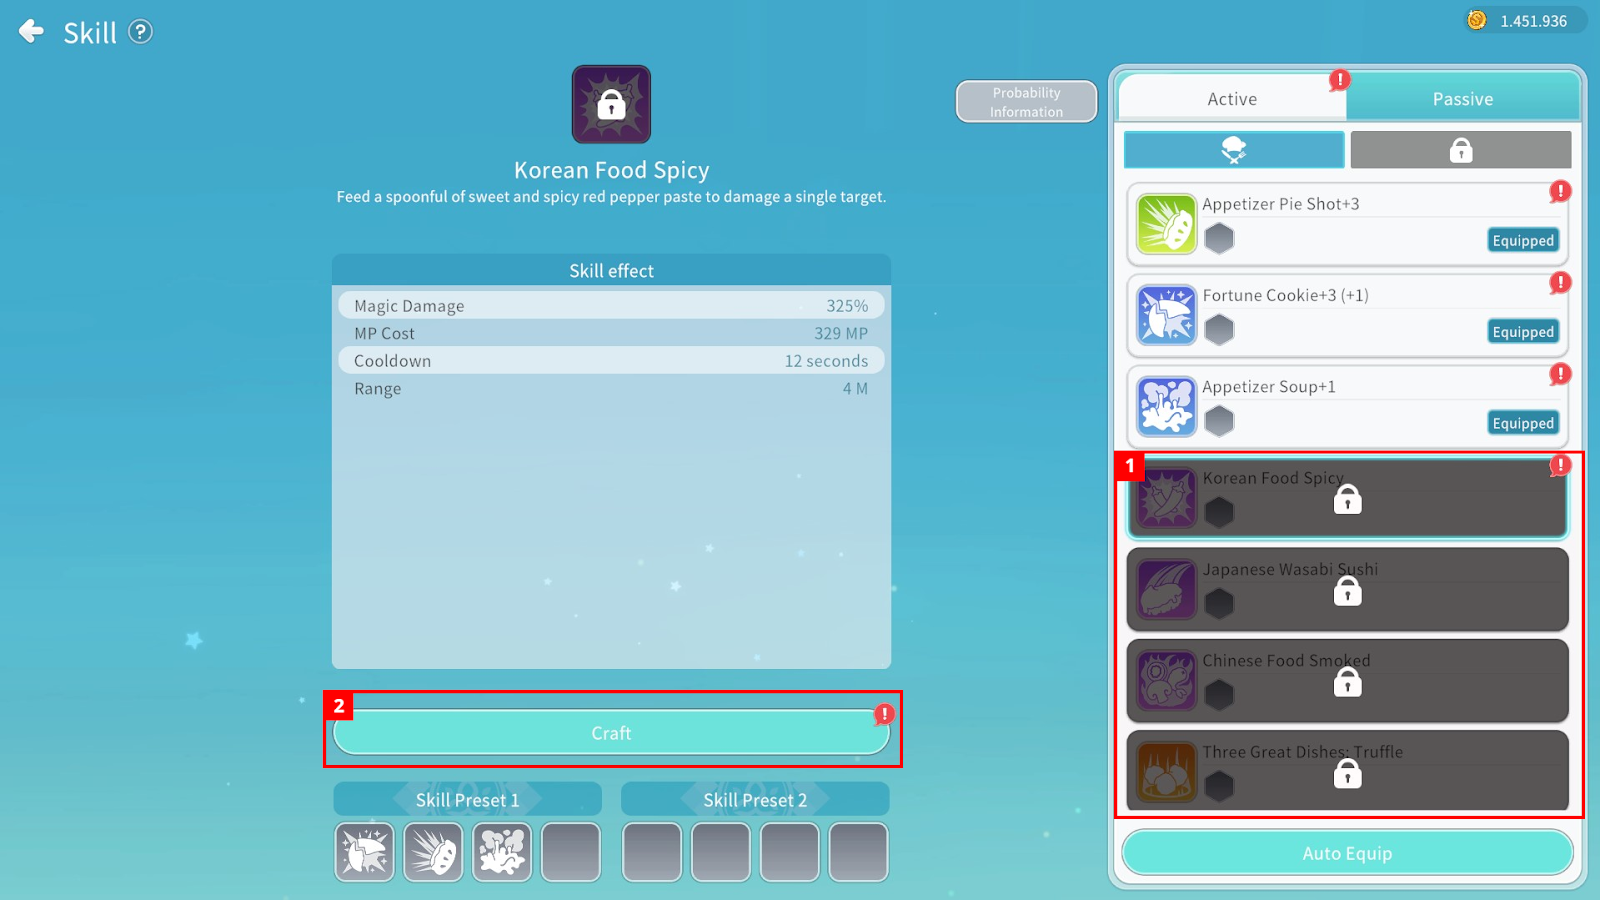Toggle the locked skills filter
The height and width of the screenshot is (900, 1600).
click(x=1461, y=150)
